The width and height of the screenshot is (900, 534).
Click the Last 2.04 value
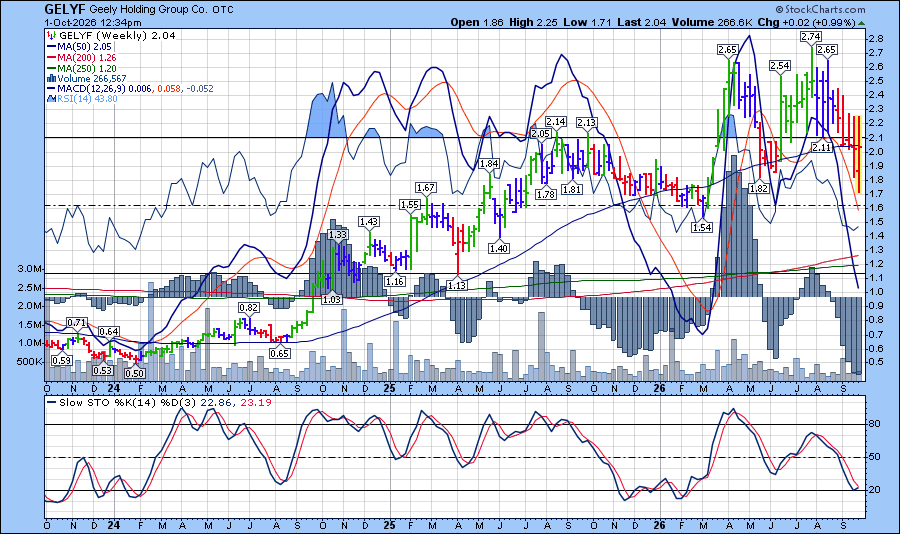[x=642, y=22]
